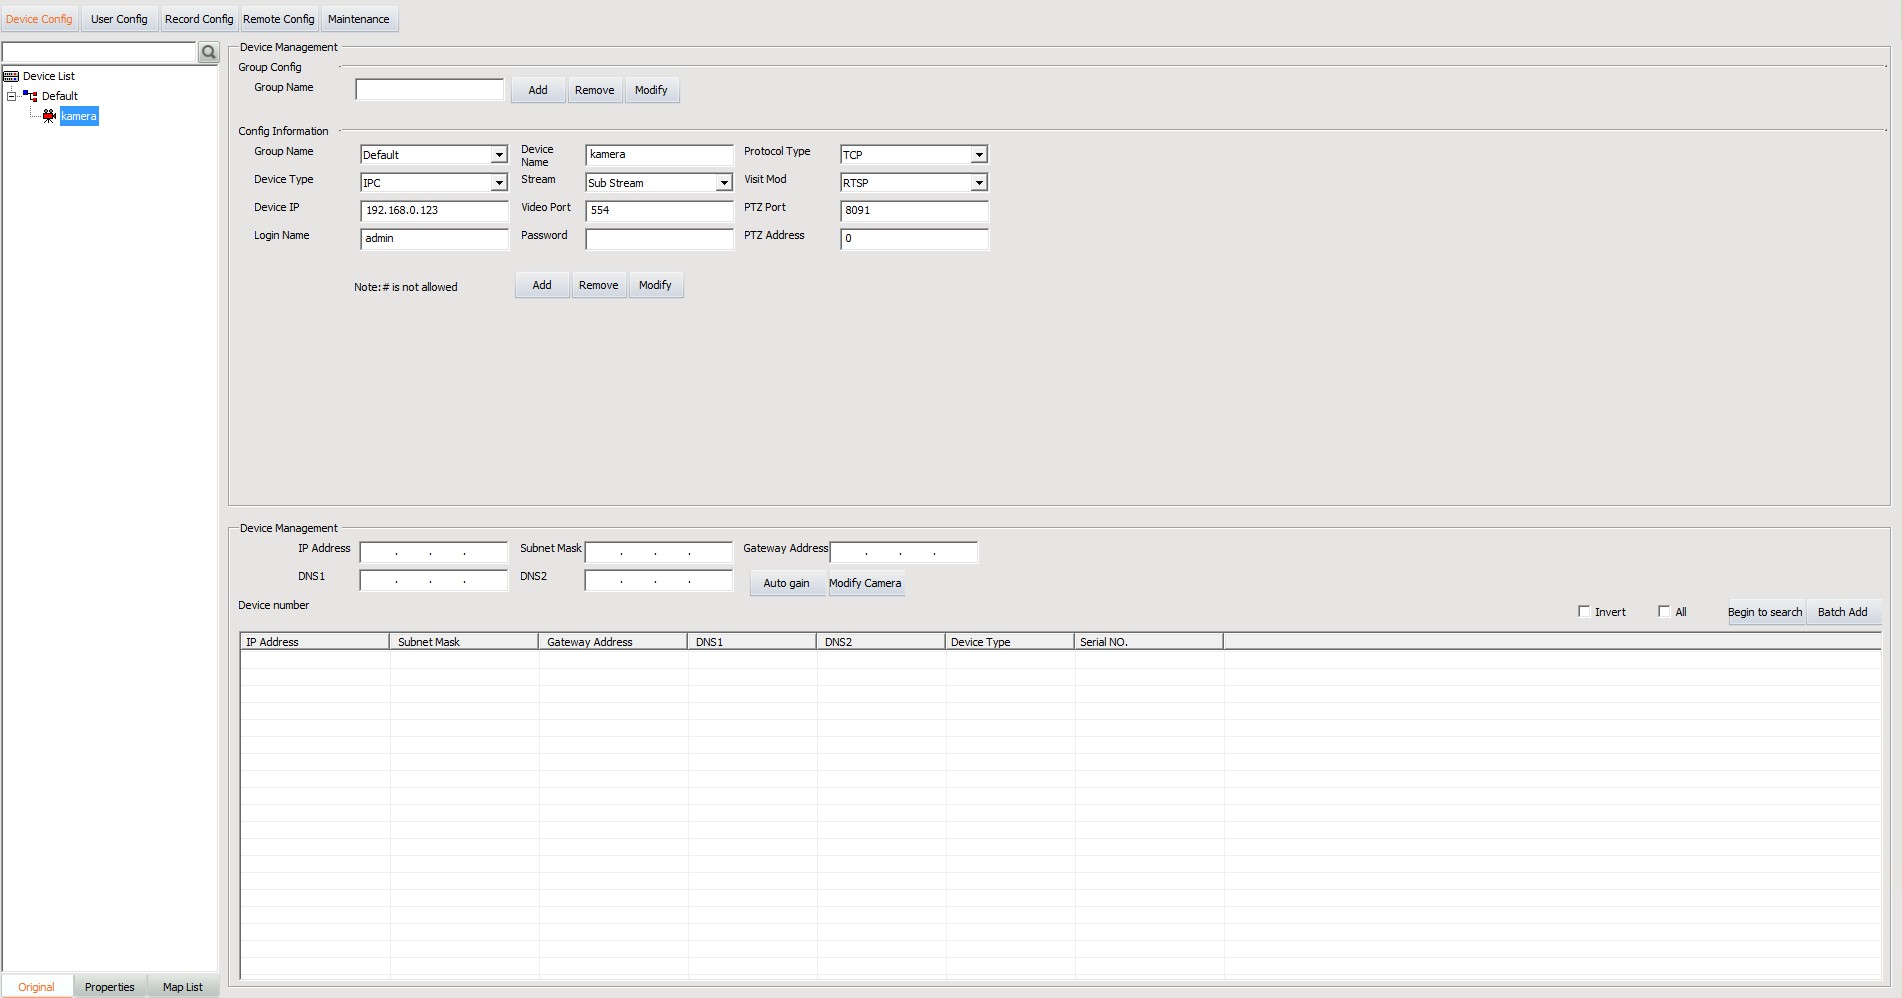The width and height of the screenshot is (1902, 998).
Task: Switch to the Remote Config tab
Action: (279, 19)
